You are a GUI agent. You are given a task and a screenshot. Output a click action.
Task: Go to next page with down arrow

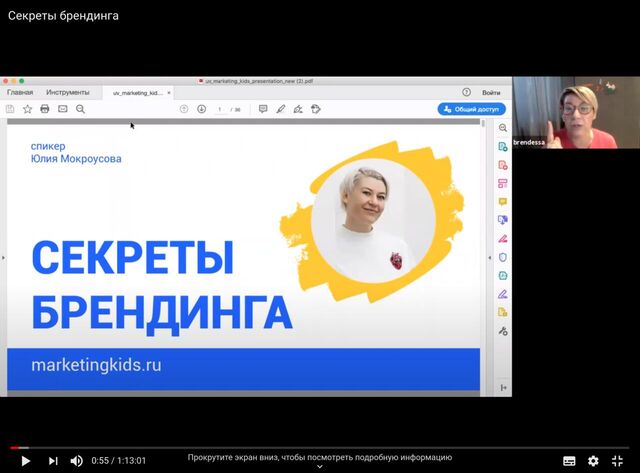201,109
